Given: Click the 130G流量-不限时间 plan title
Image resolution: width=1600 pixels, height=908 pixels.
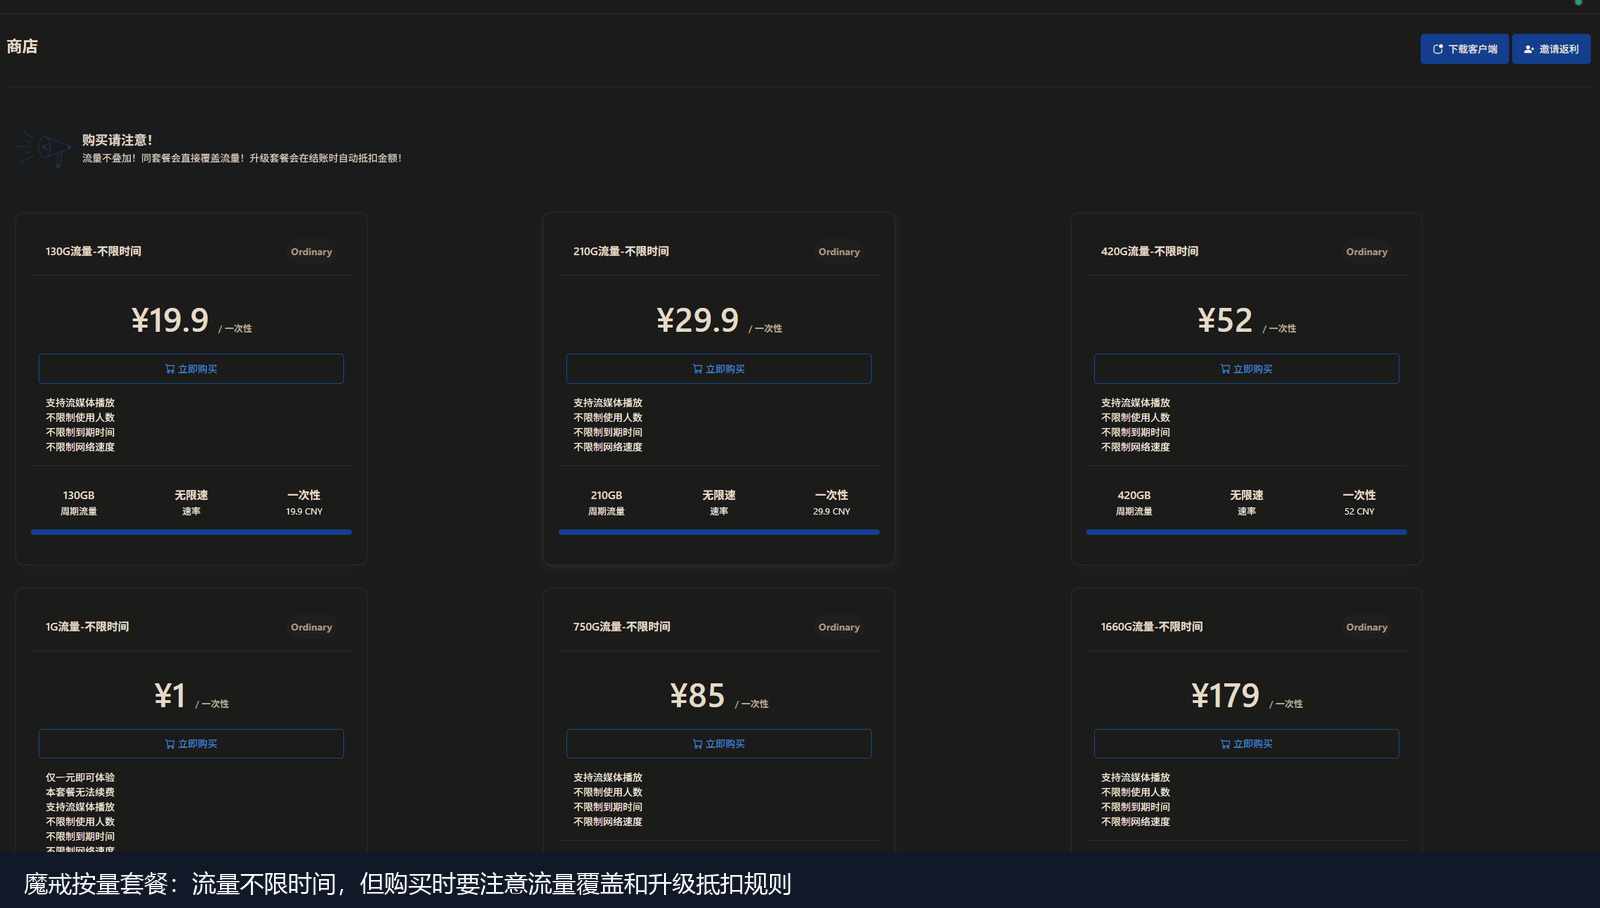Looking at the screenshot, I should pyautogui.click(x=93, y=252).
